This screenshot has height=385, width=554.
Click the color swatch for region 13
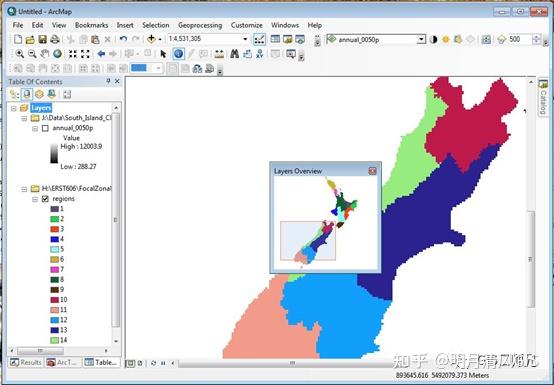click(x=54, y=330)
